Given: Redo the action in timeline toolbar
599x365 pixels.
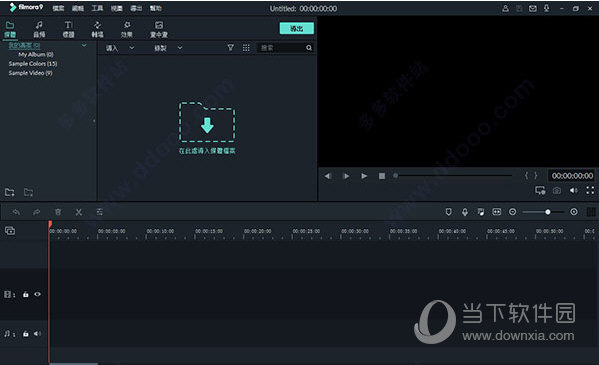Looking at the screenshot, I should (36, 212).
